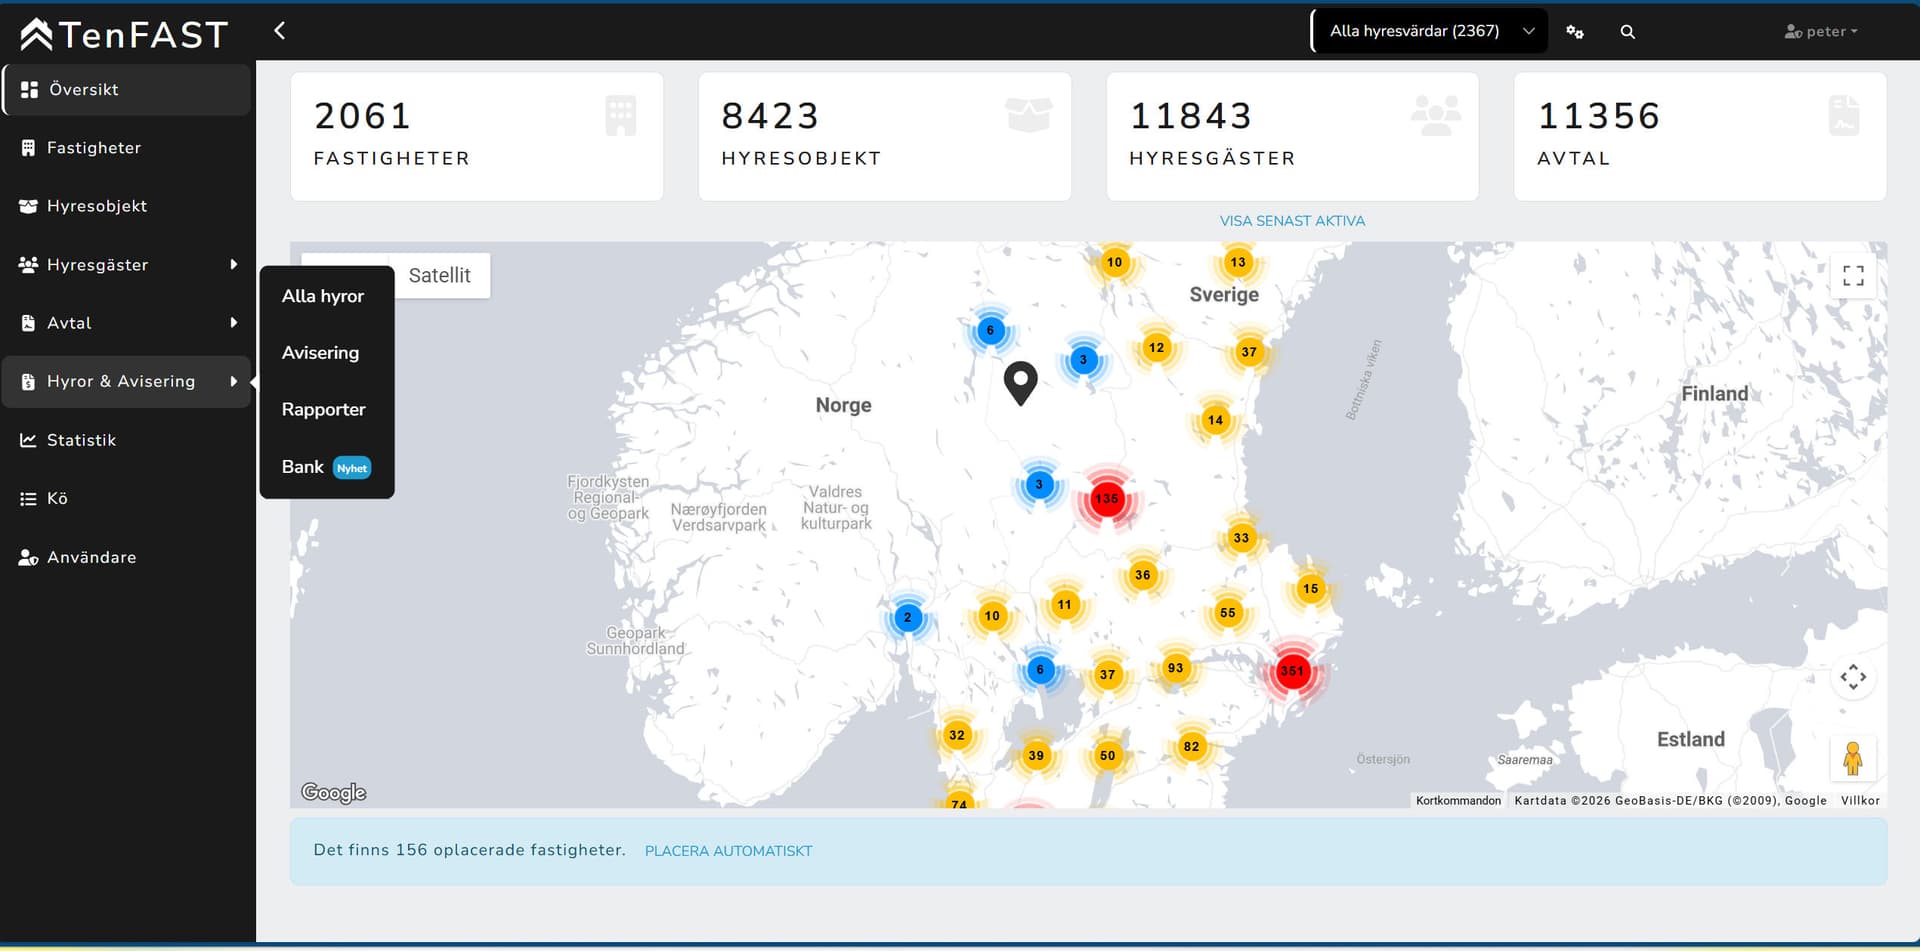The height and width of the screenshot is (951, 1920).
Task: Click the yellow 33 cluster marker
Action: 1241,538
